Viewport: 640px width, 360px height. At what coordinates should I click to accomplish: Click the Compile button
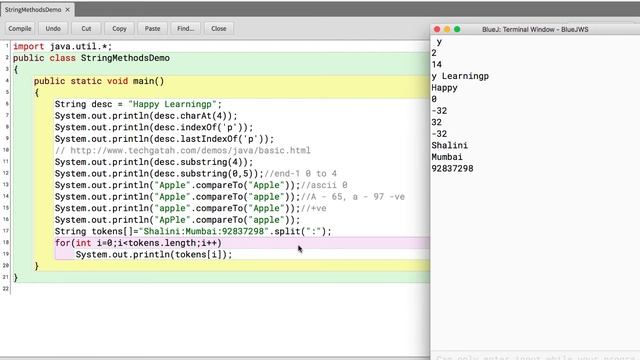(x=20, y=29)
